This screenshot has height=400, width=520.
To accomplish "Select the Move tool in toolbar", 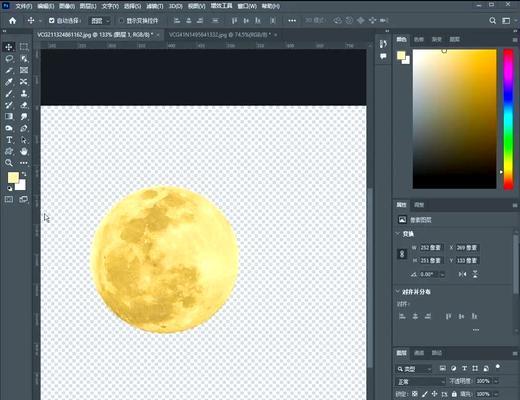I will (x=9, y=47).
